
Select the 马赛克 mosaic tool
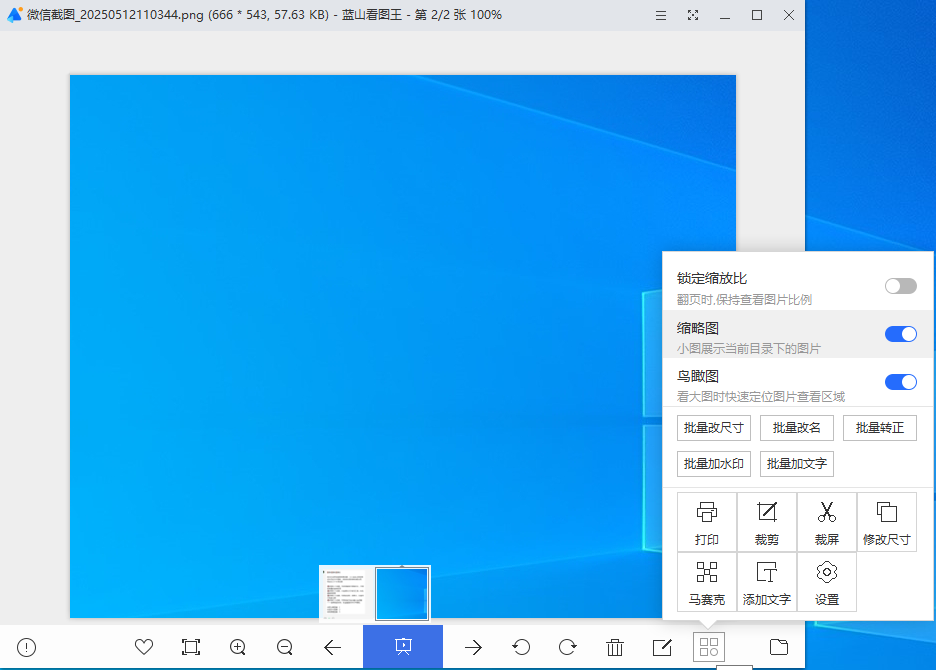pyautogui.click(x=707, y=582)
